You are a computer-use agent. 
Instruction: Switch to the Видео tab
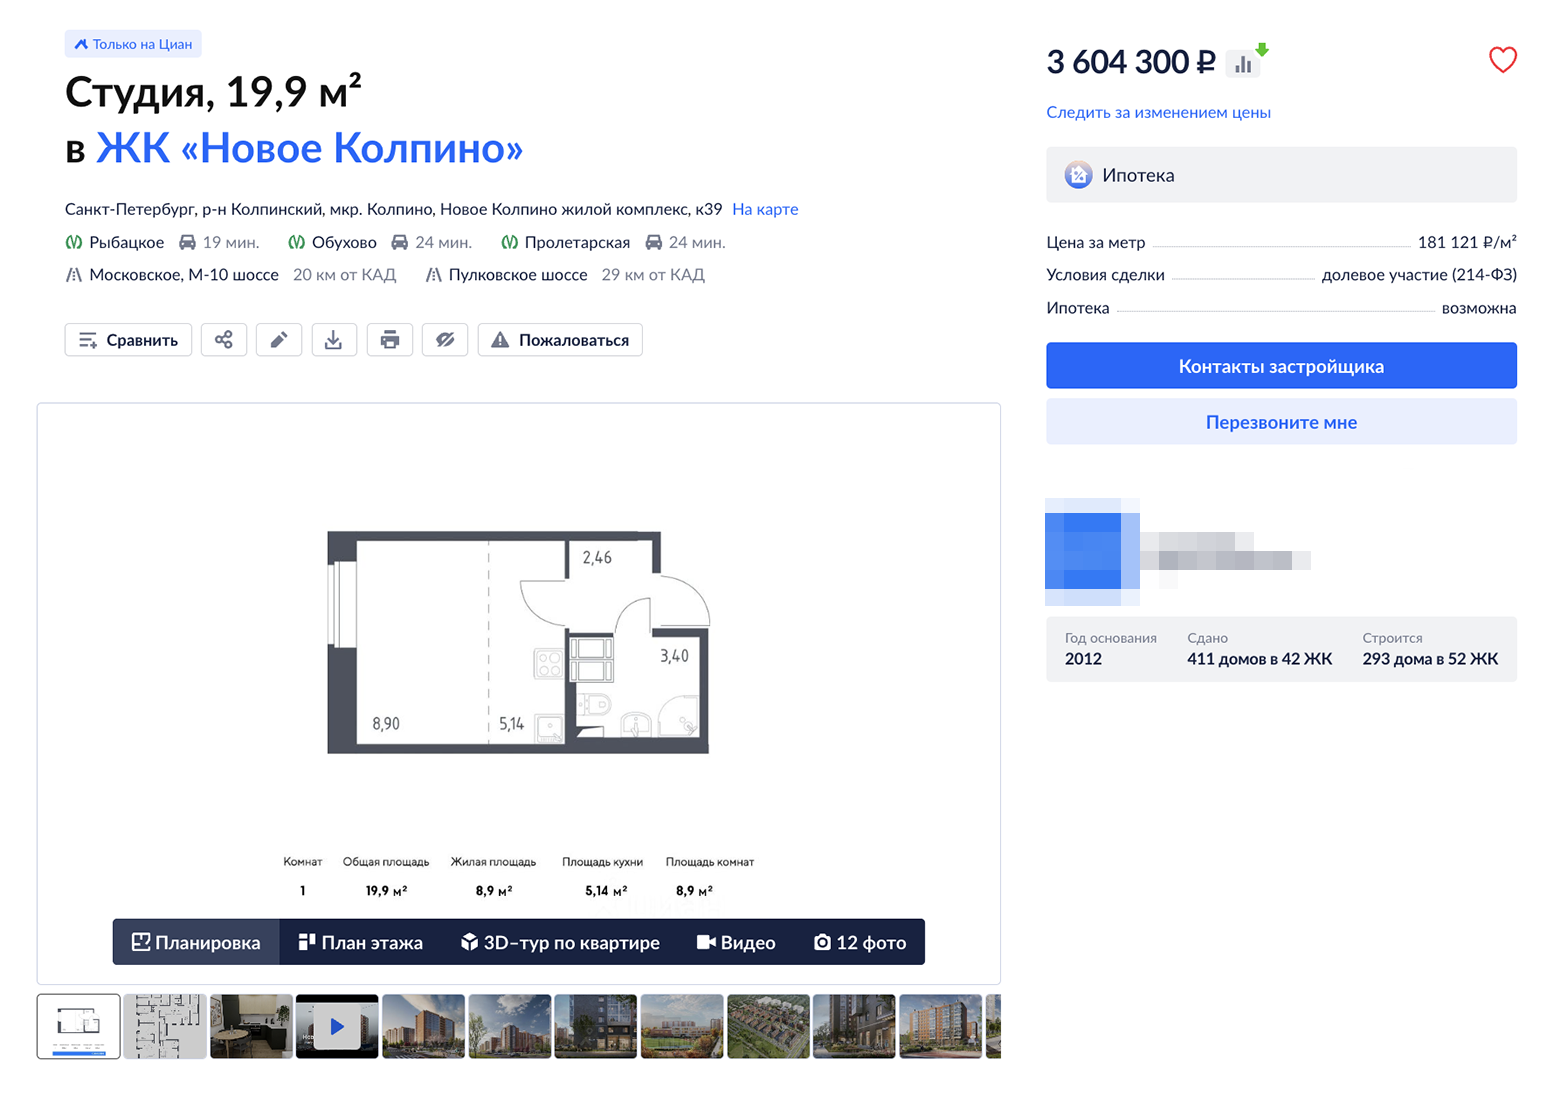pos(736,942)
